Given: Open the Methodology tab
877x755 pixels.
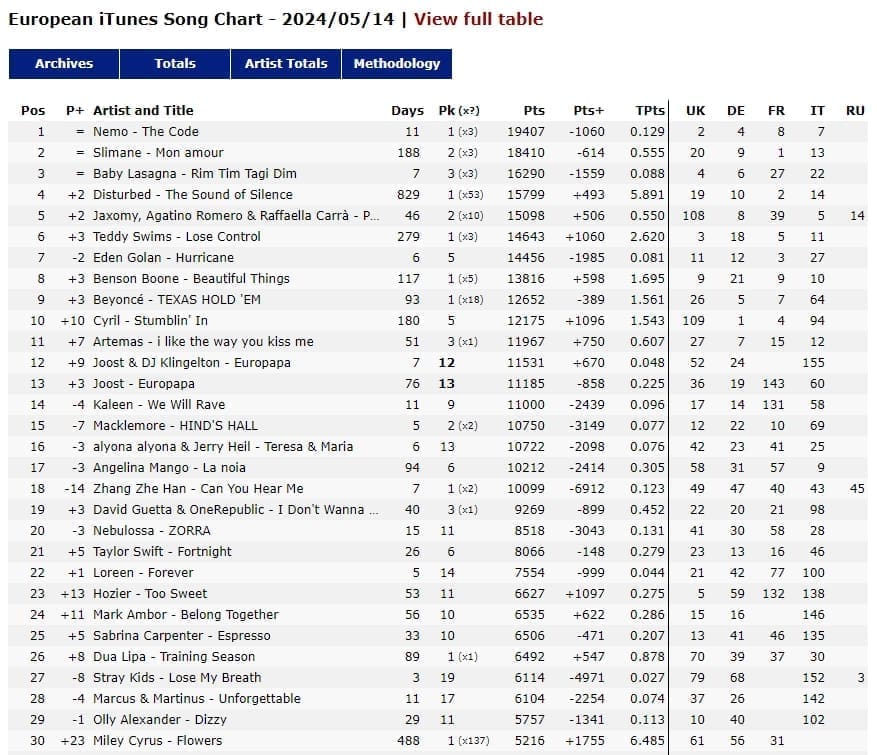Looking at the screenshot, I should coord(397,63).
